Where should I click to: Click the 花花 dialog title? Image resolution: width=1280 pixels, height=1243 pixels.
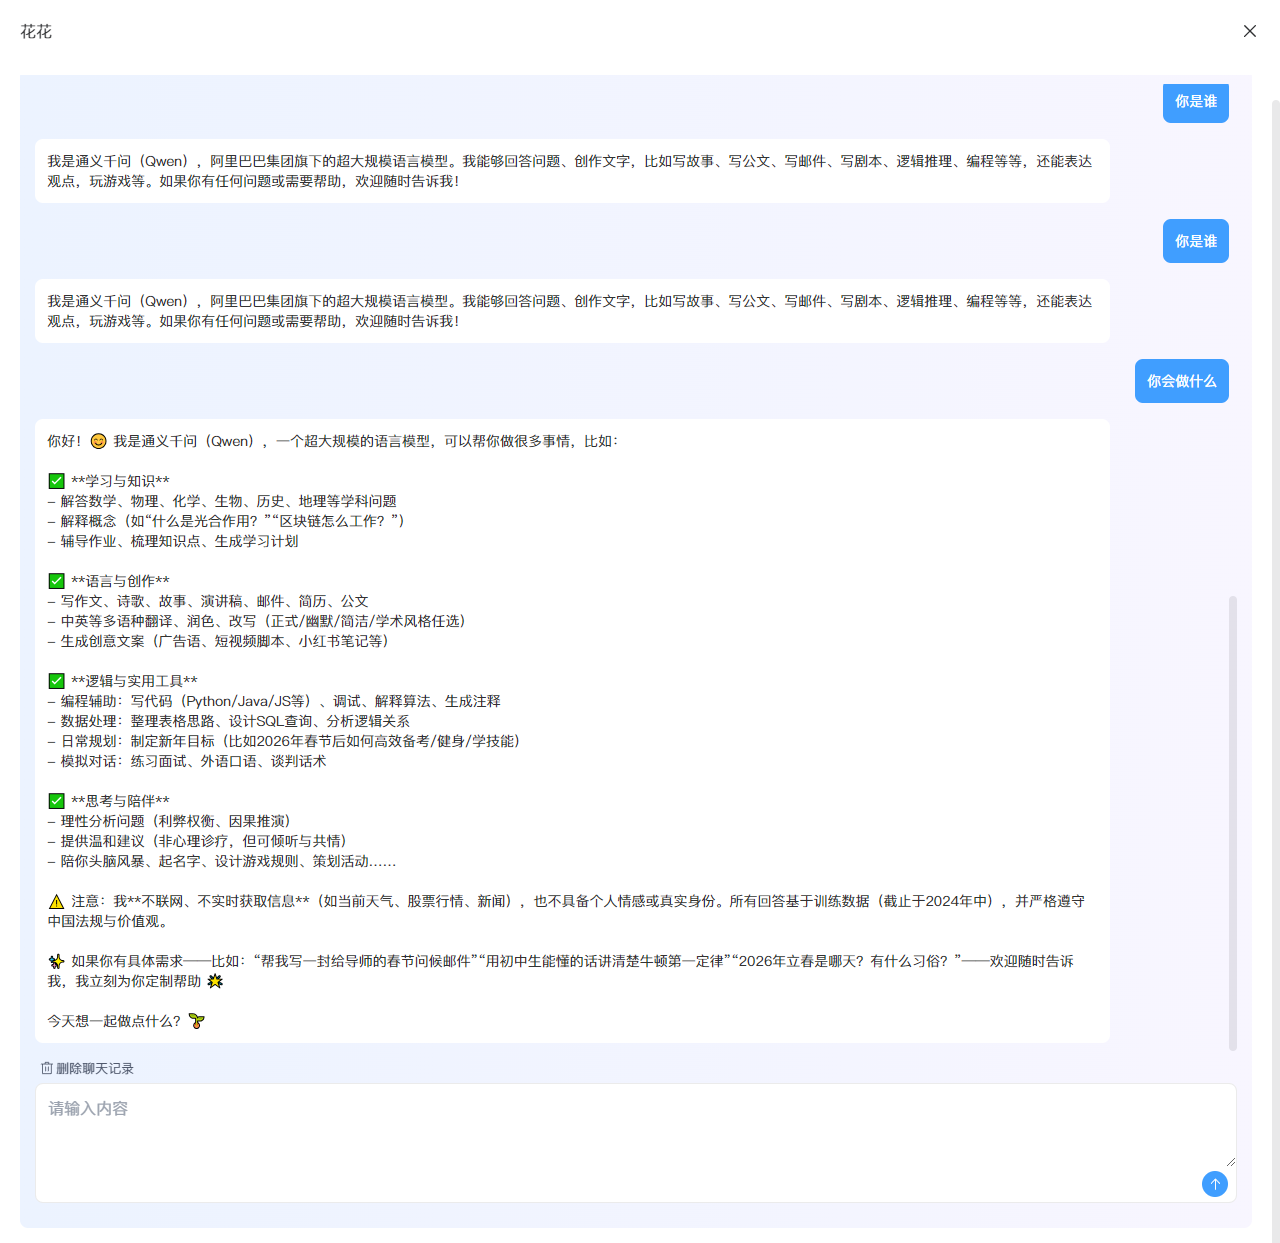point(36,32)
